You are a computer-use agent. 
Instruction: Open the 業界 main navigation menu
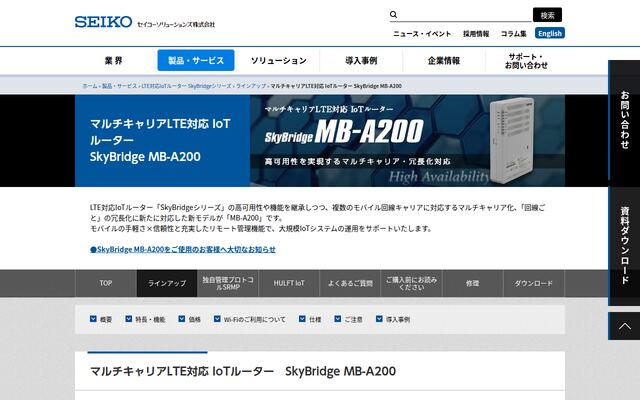(113, 61)
